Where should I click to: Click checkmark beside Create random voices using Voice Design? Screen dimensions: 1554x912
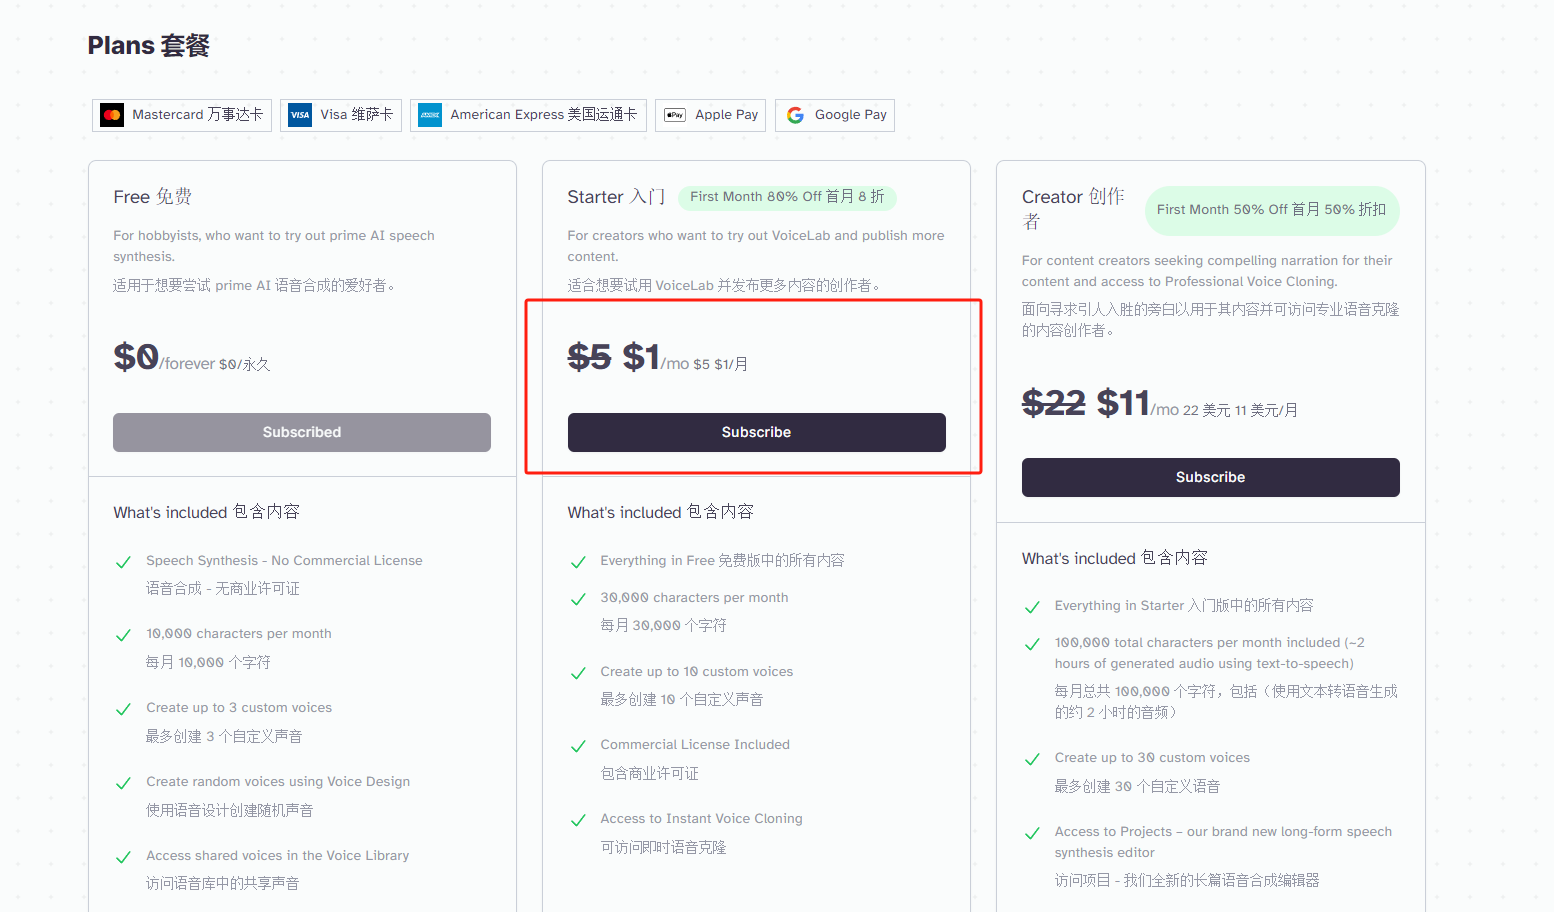tap(124, 783)
